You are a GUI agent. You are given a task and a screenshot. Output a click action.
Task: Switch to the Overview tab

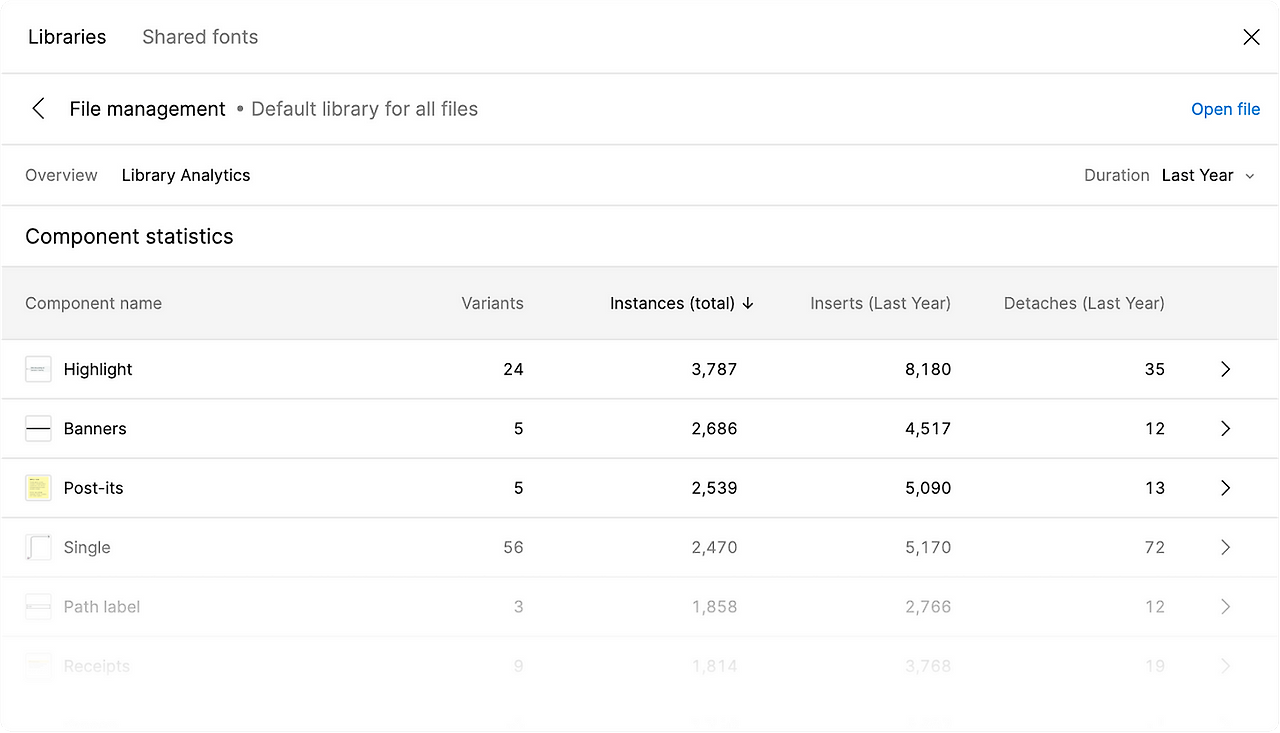pyautogui.click(x=61, y=175)
